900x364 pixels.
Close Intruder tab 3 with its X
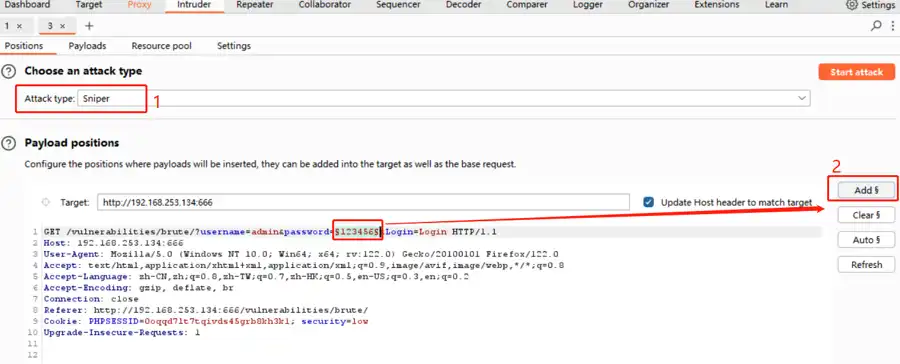tap(63, 26)
